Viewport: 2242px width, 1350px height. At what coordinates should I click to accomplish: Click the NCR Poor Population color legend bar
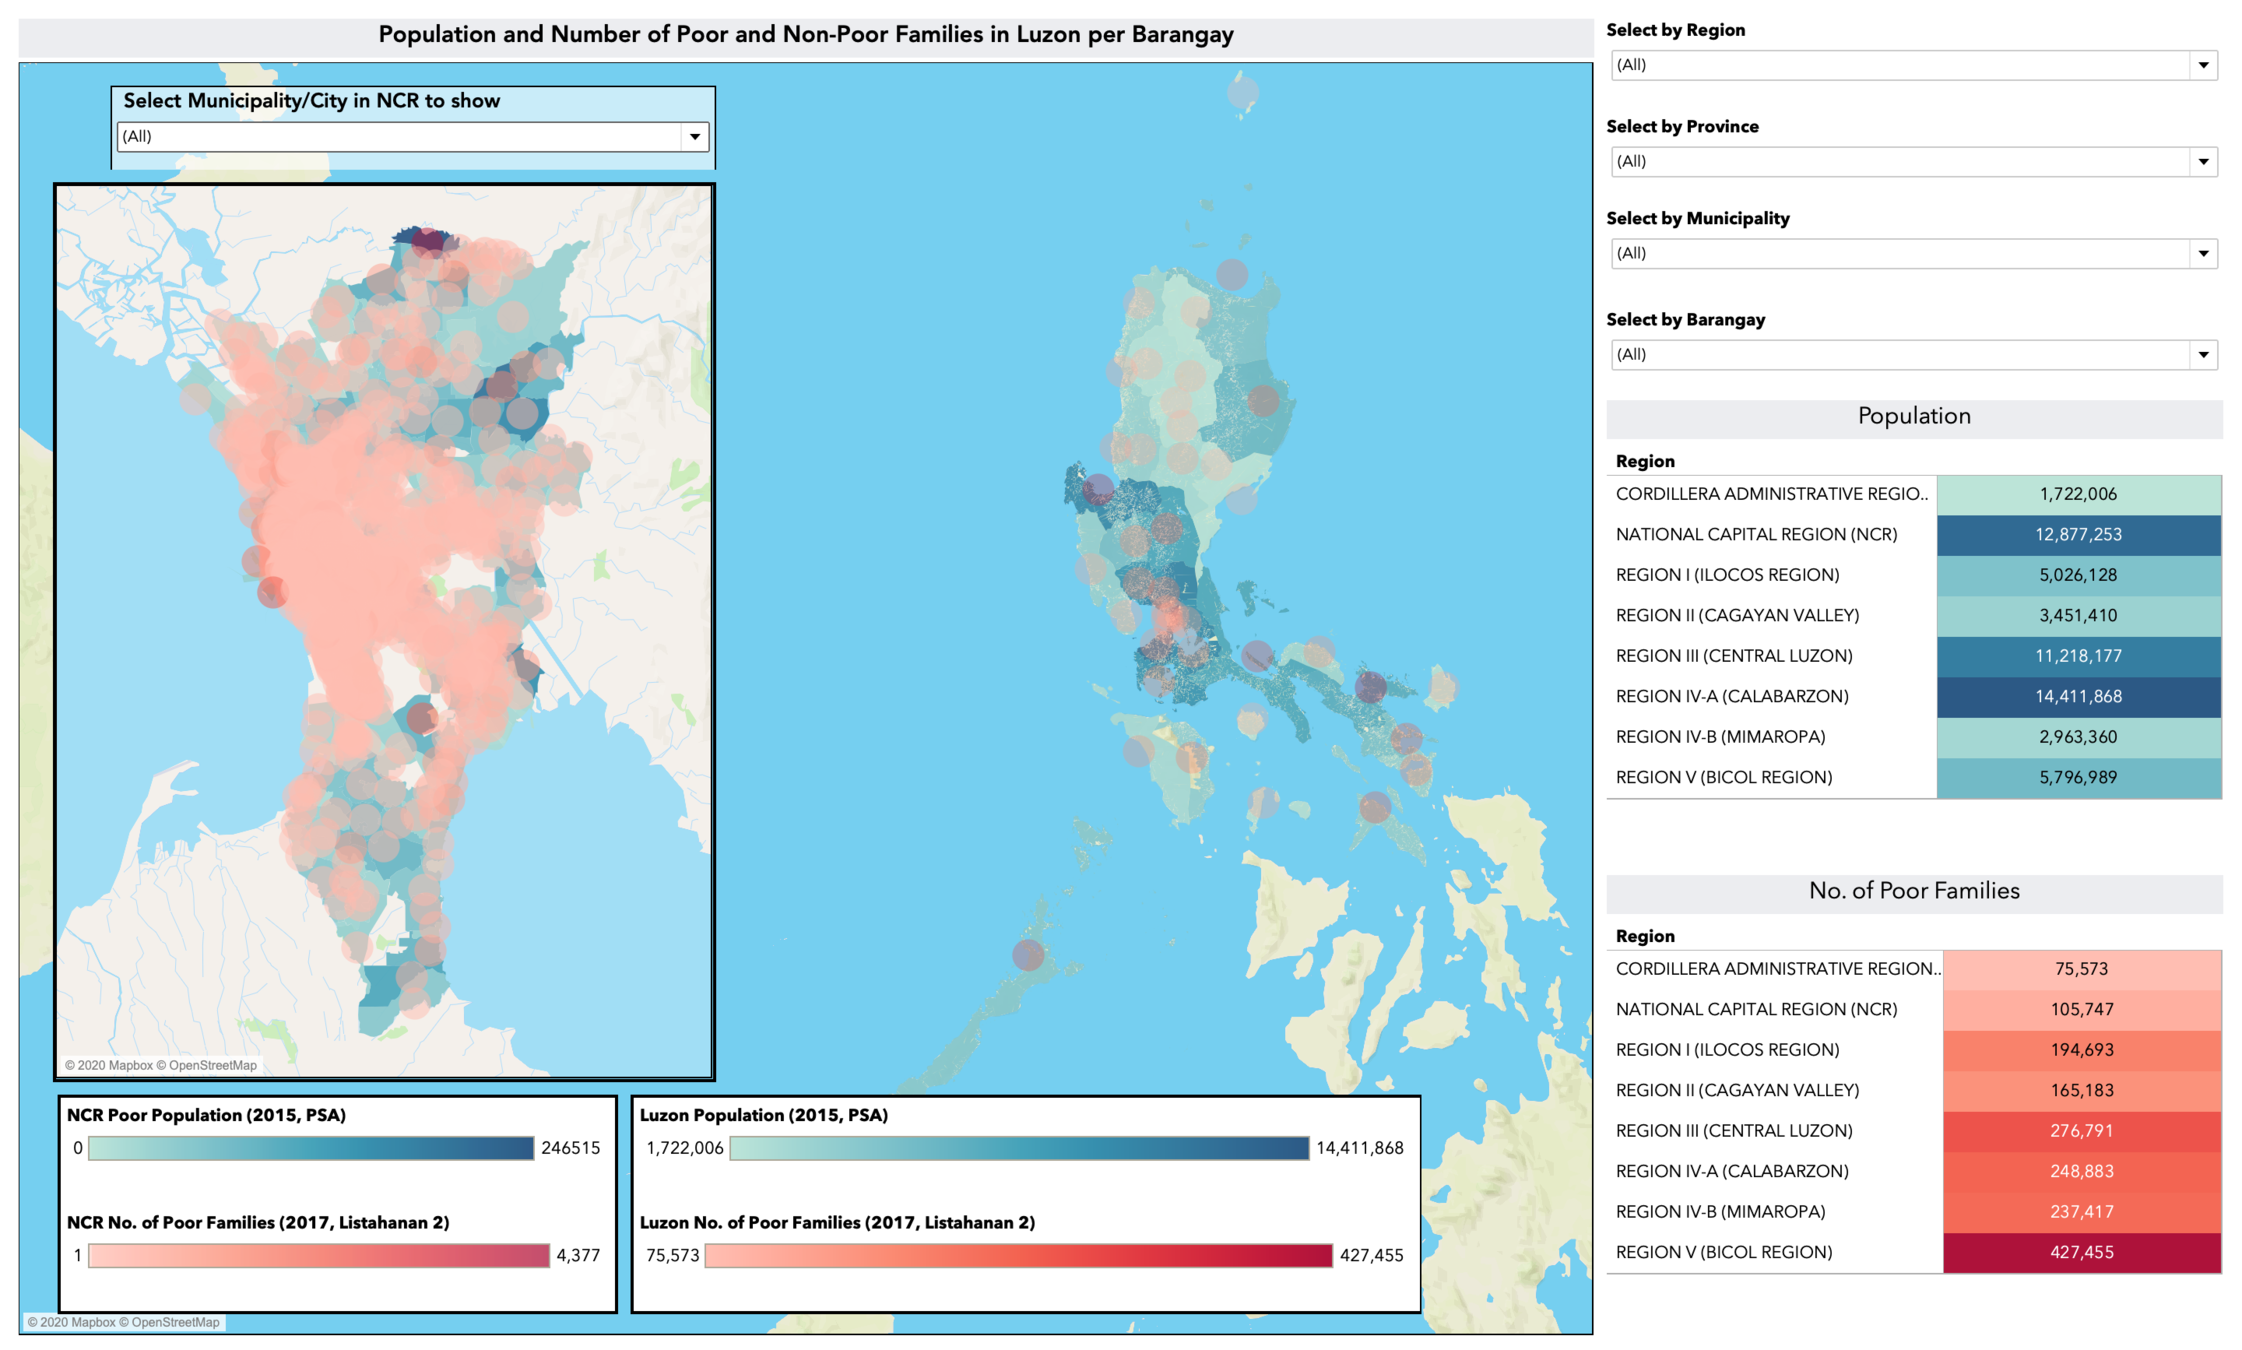tap(311, 1148)
